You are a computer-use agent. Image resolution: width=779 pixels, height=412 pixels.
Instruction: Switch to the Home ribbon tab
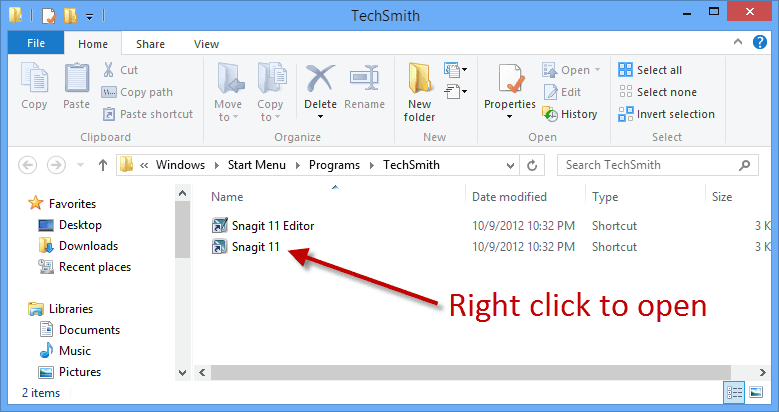click(92, 44)
